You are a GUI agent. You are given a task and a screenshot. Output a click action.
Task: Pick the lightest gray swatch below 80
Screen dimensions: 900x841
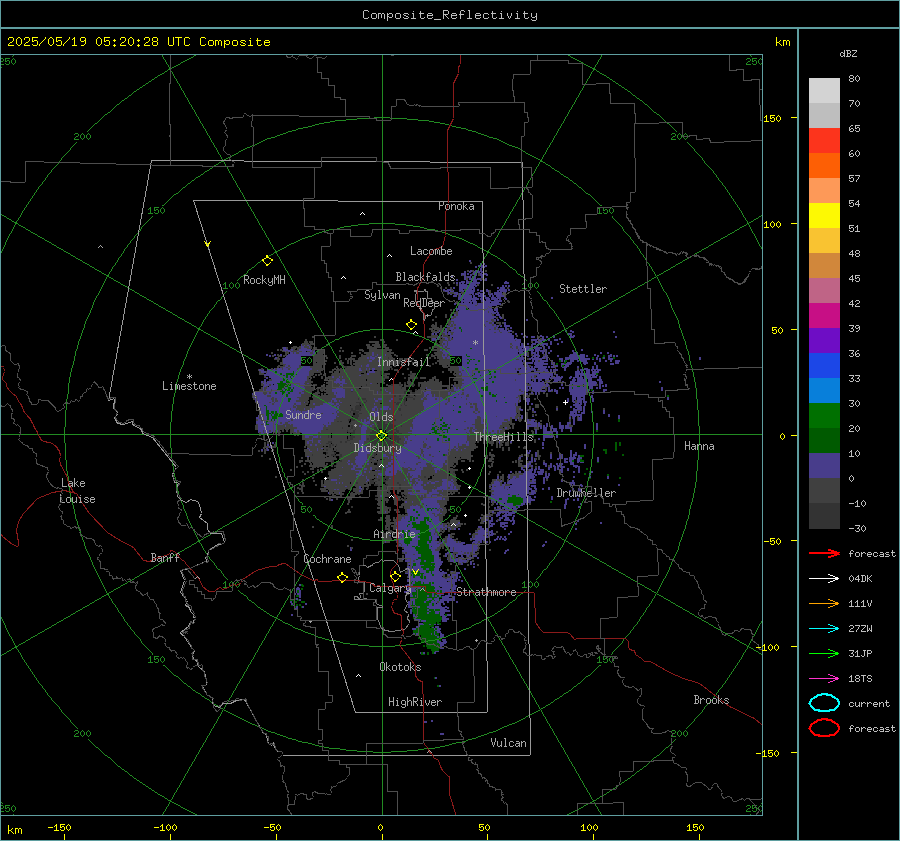(824, 91)
